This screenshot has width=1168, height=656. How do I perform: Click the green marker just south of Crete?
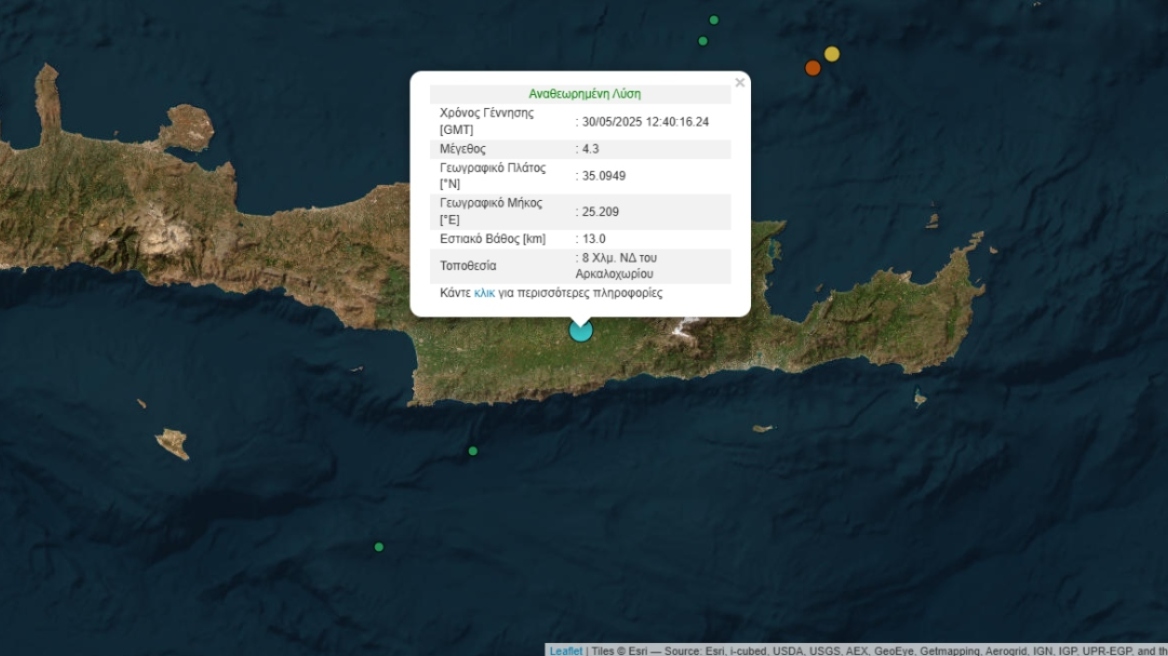(472, 451)
